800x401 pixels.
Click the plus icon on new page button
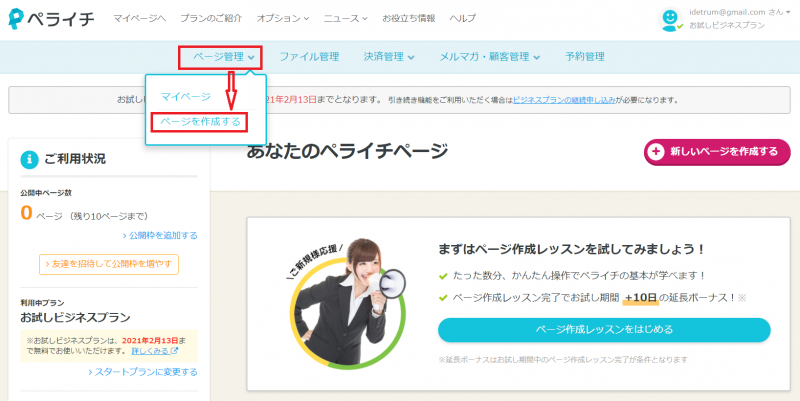(657, 152)
